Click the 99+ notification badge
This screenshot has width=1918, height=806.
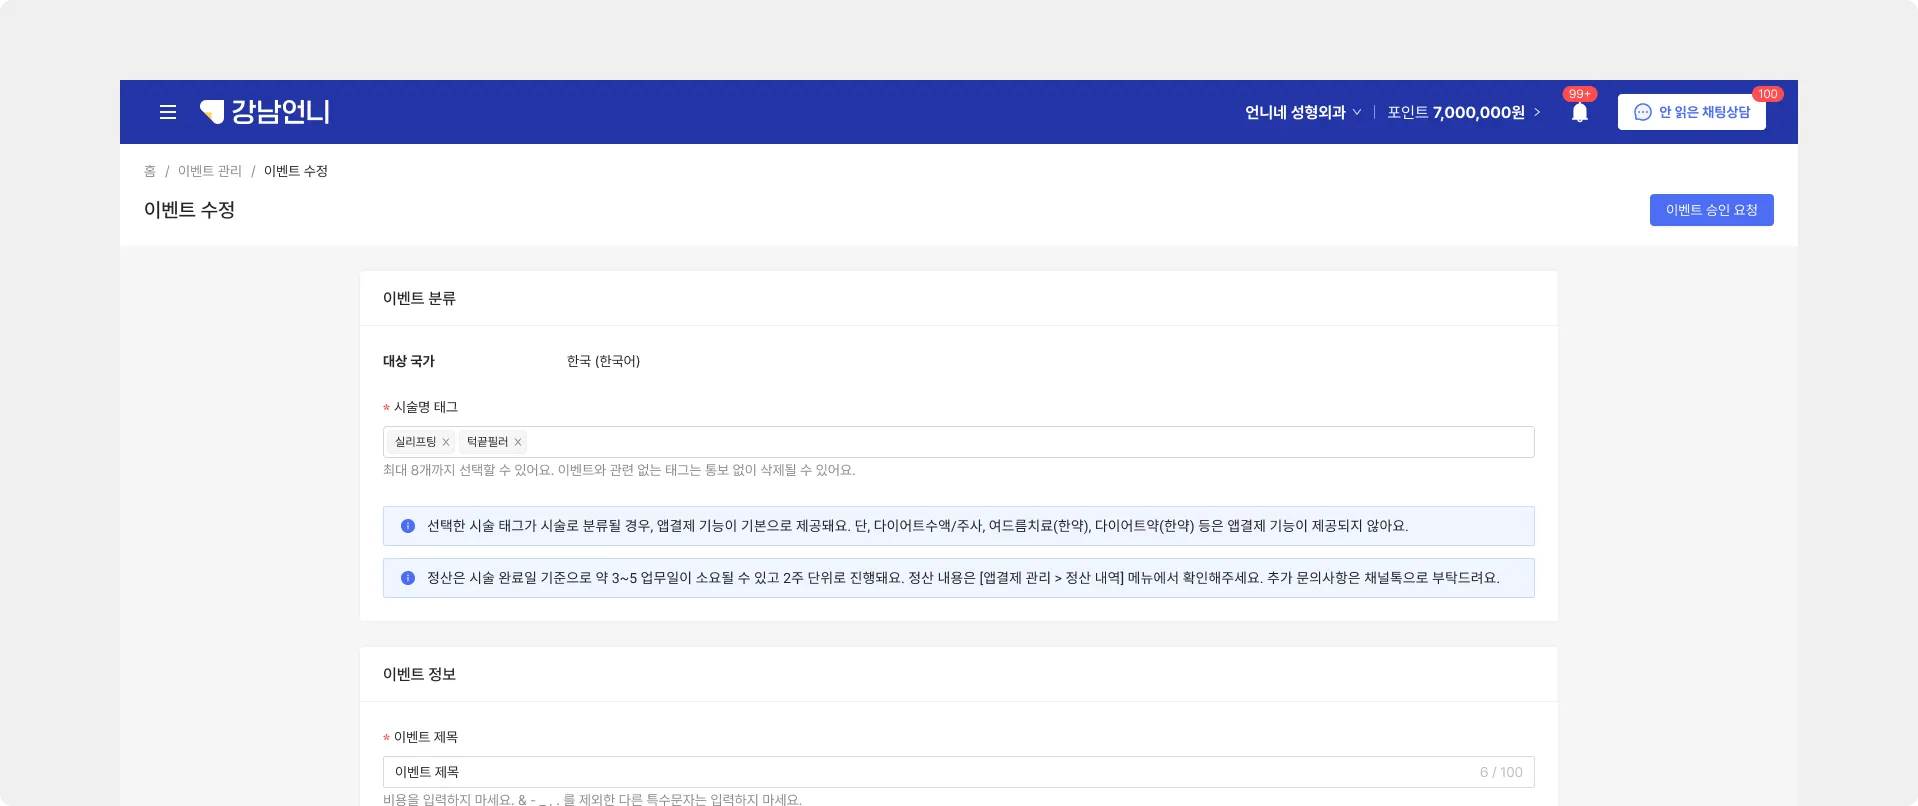pyautogui.click(x=1580, y=94)
